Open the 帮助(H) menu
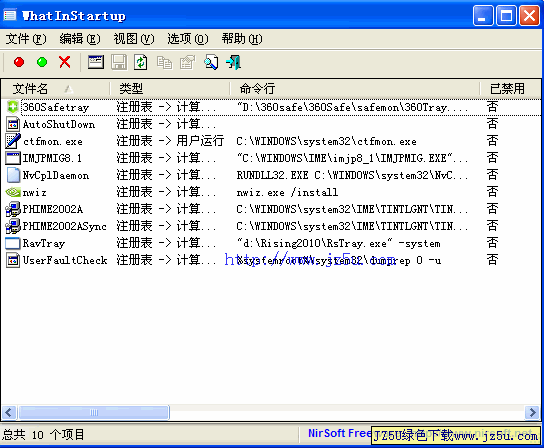The image size is (544, 448). pos(242,39)
